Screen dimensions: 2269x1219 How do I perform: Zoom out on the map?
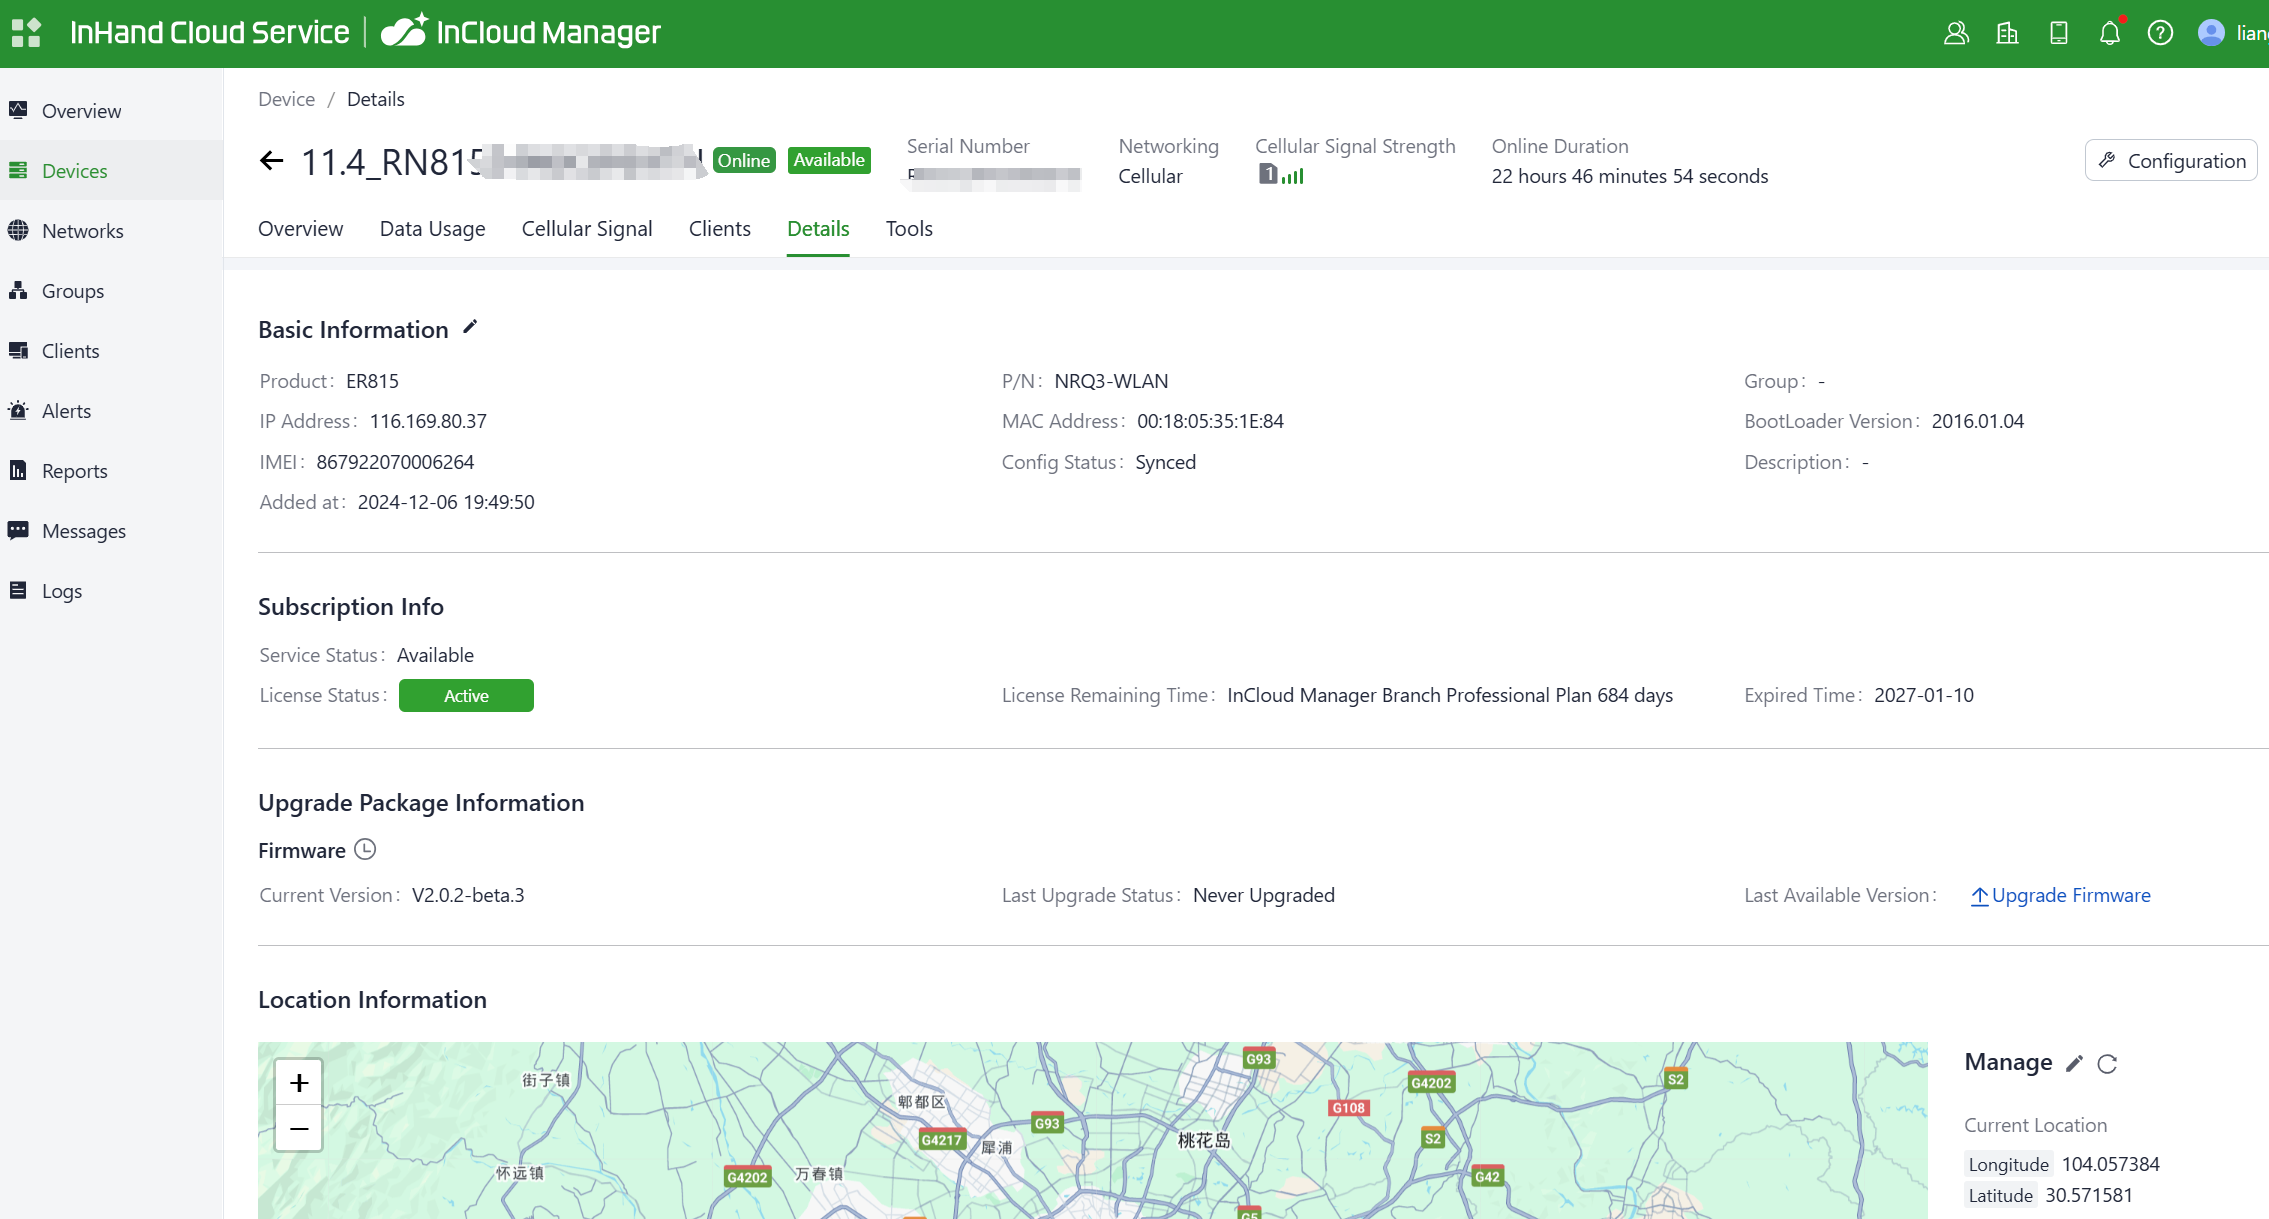point(299,1129)
